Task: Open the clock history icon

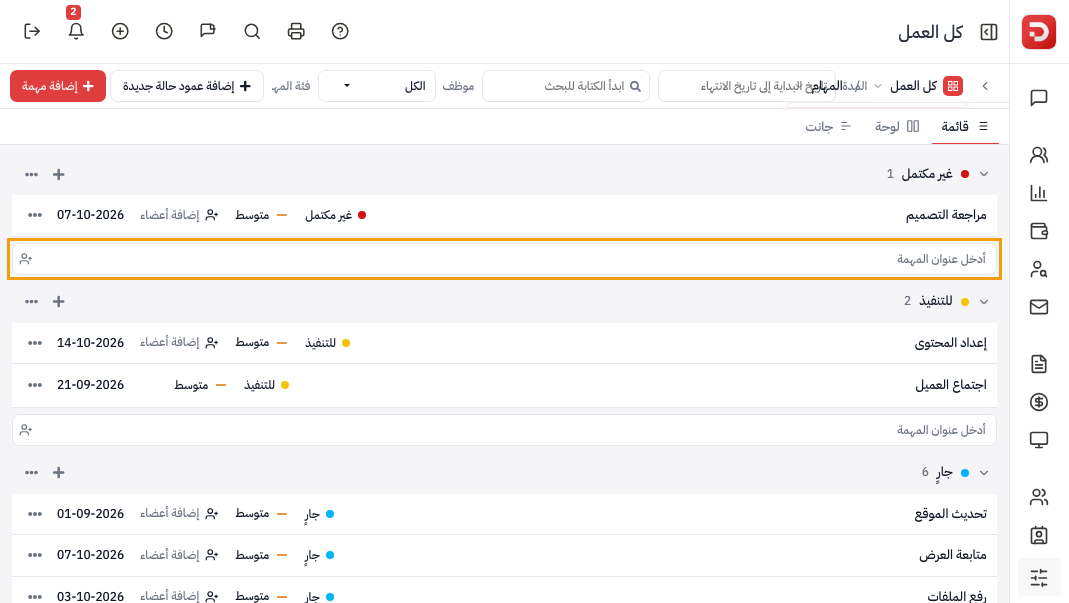Action: [164, 31]
